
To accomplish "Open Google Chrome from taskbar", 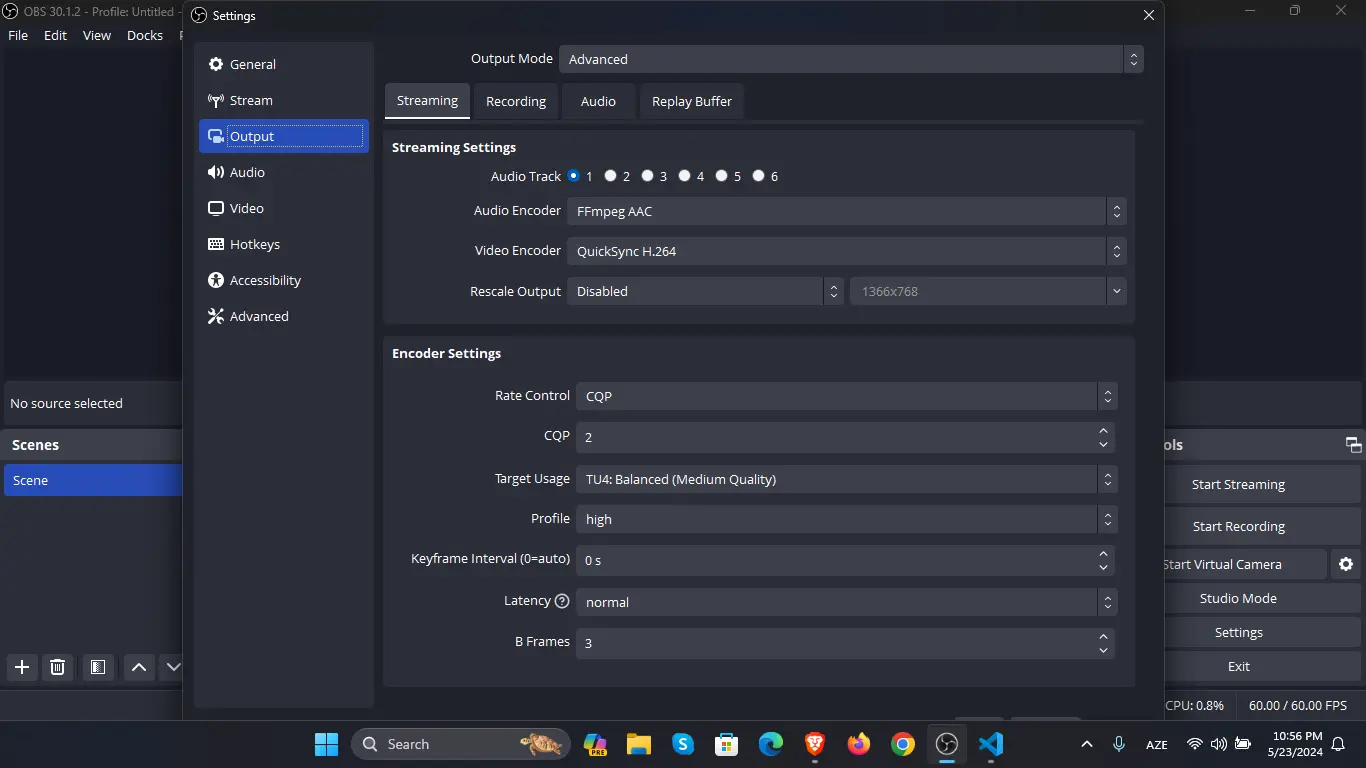I will [x=903, y=744].
